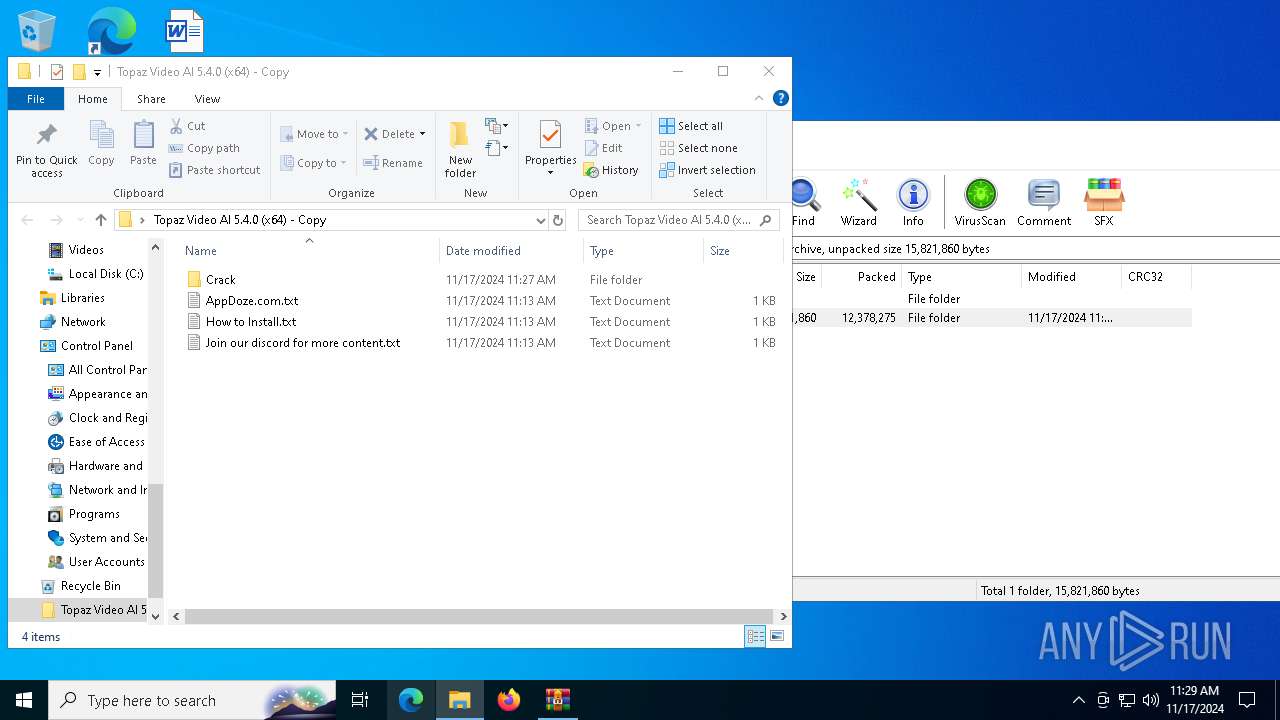Screen dimensions: 1280x720
Task: Select Control Panel in navigation pane
Action: (96, 346)
